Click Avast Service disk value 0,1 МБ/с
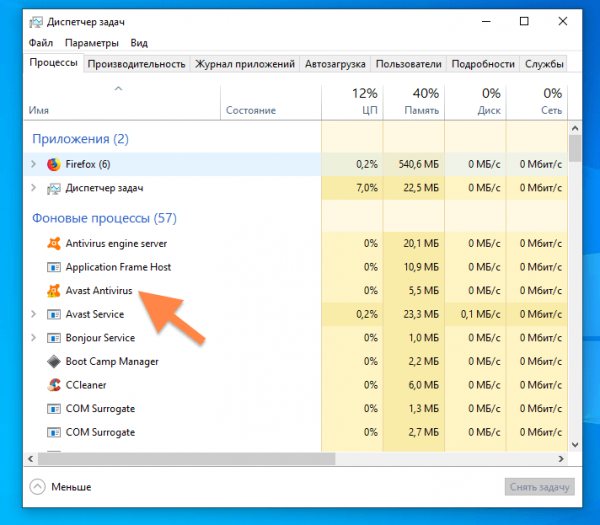600x525 pixels. [x=481, y=315]
